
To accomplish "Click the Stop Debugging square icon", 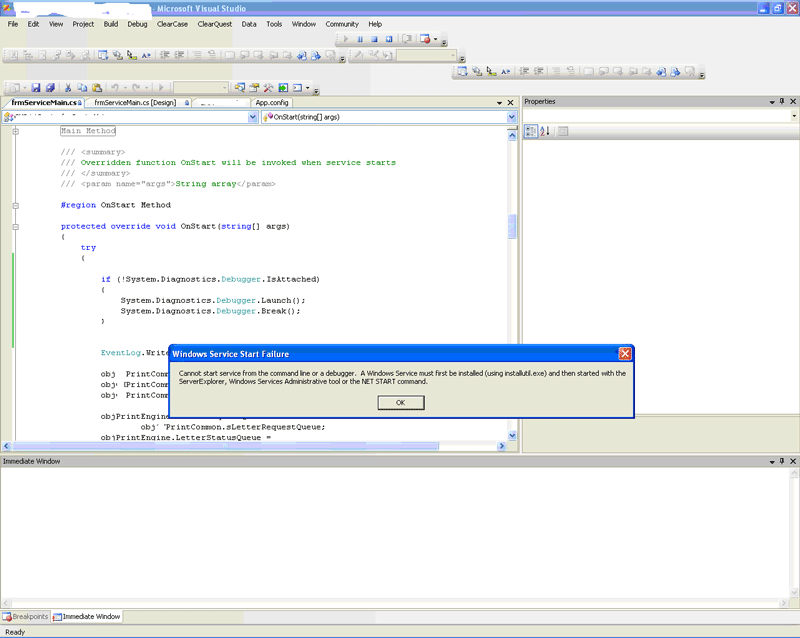I will [374, 40].
